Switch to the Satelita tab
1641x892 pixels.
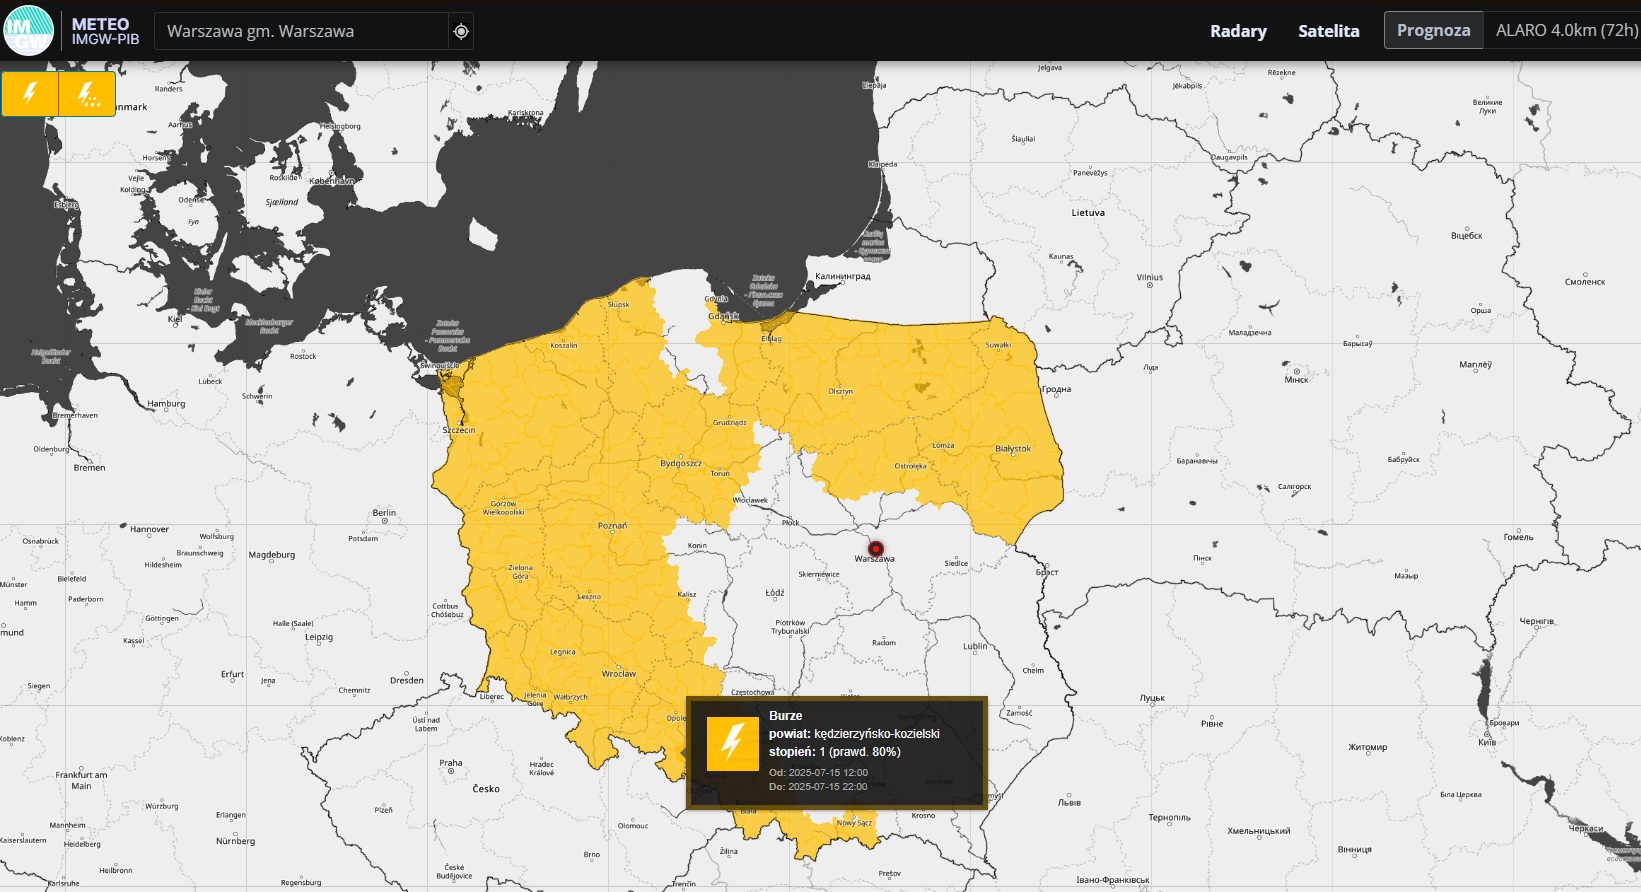[1328, 31]
